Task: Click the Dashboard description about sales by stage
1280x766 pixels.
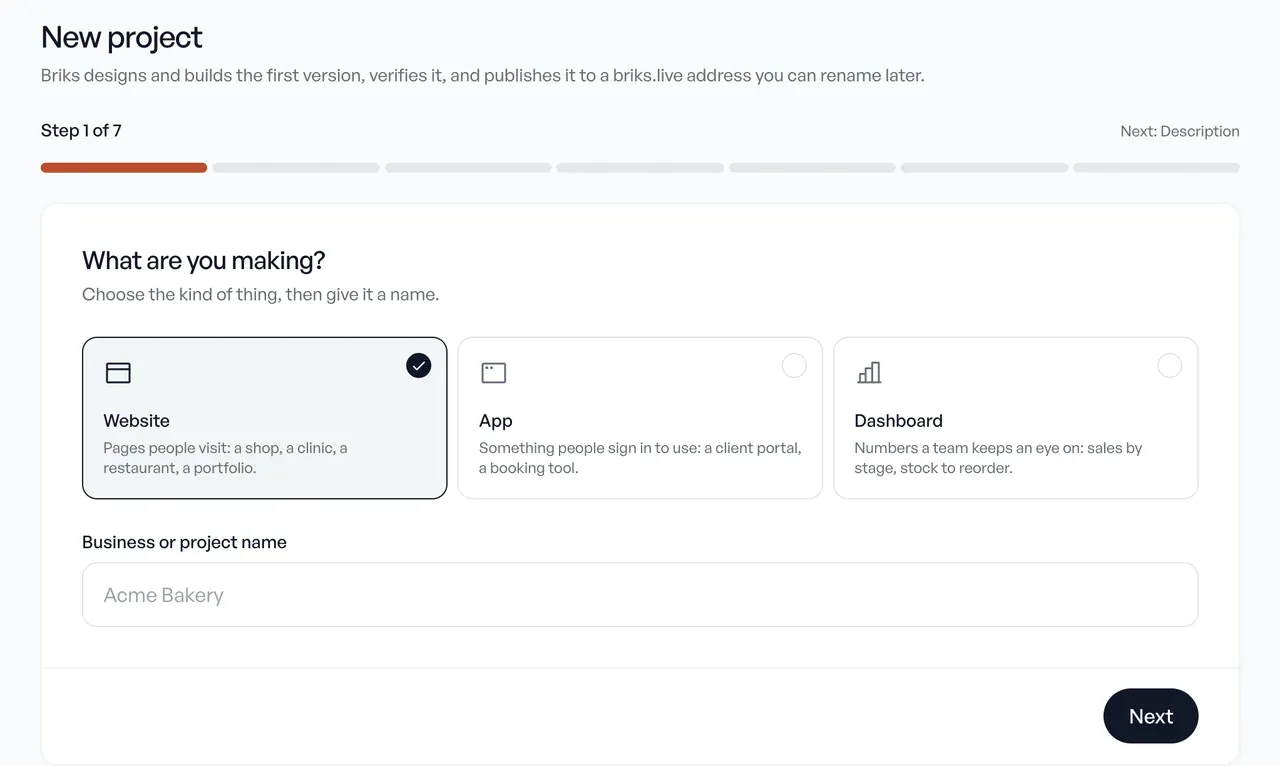Action: (x=998, y=458)
